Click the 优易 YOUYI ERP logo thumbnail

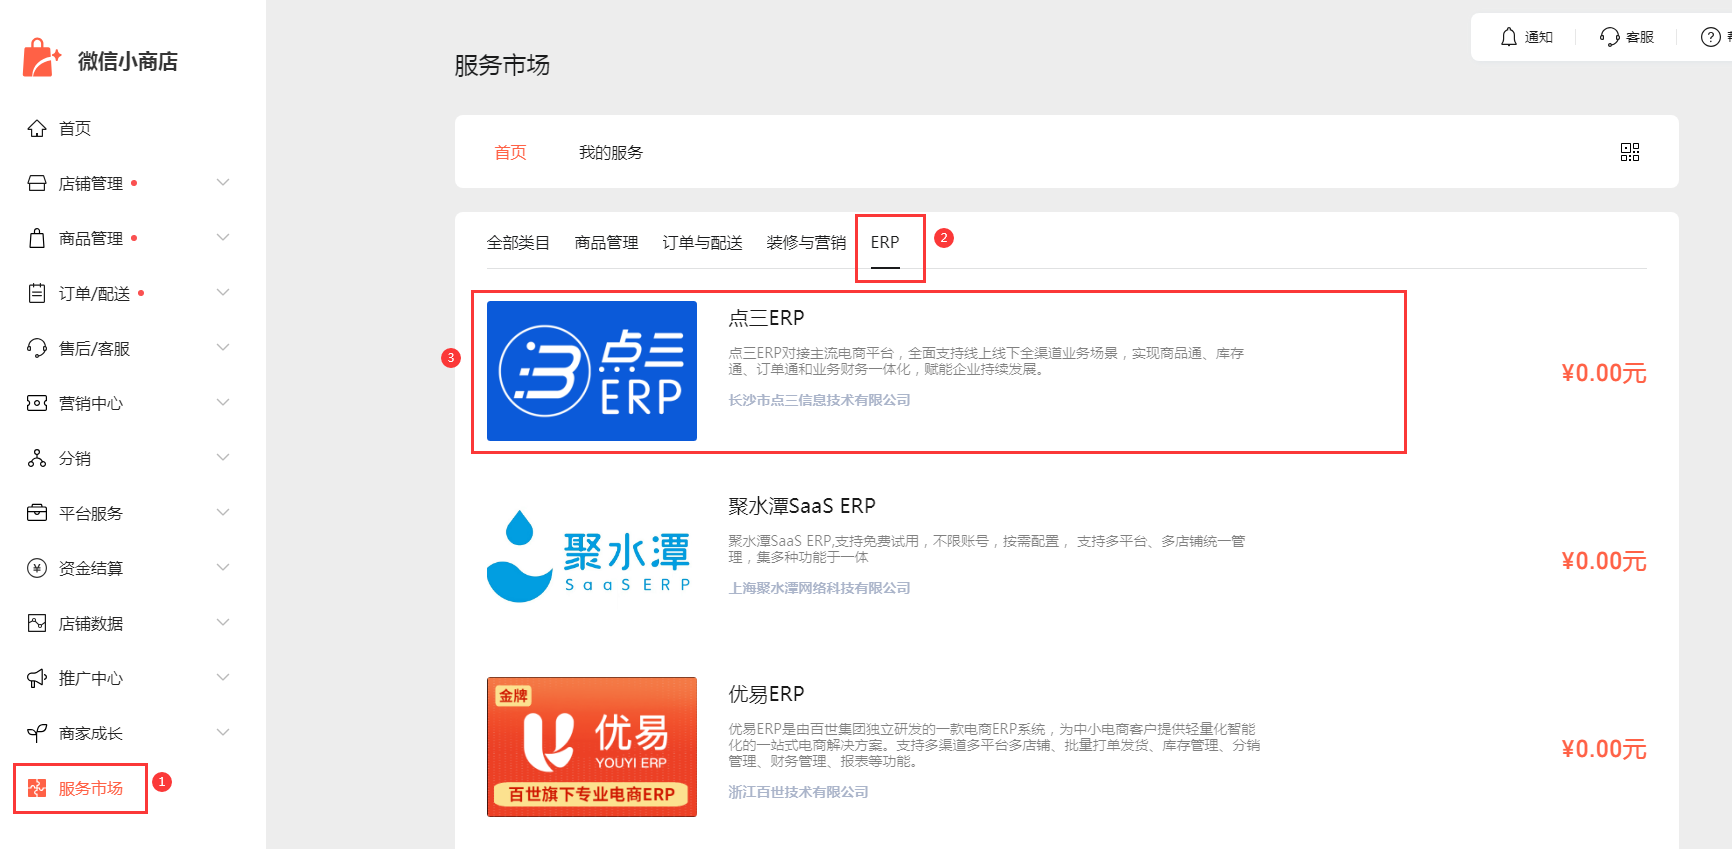pos(592,747)
